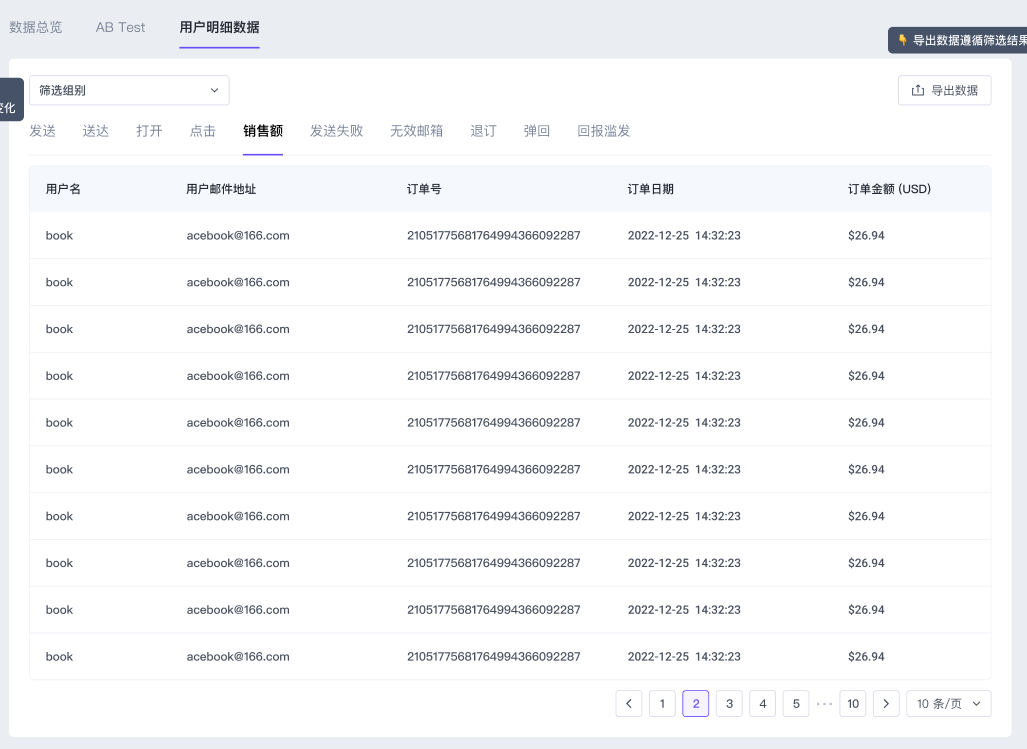Go to page 3 in pagination
The height and width of the screenshot is (749, 1027).
729,704
